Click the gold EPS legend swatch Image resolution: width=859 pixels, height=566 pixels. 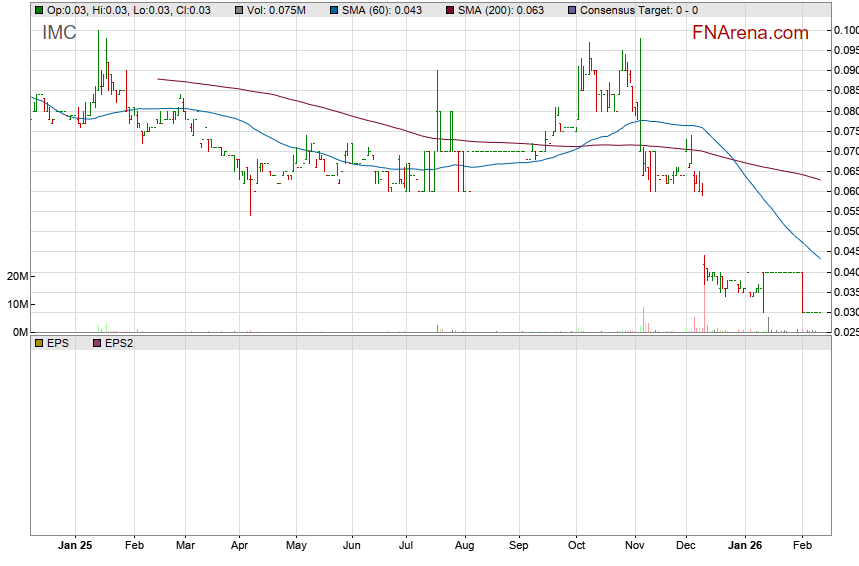(x=38, y=343)
